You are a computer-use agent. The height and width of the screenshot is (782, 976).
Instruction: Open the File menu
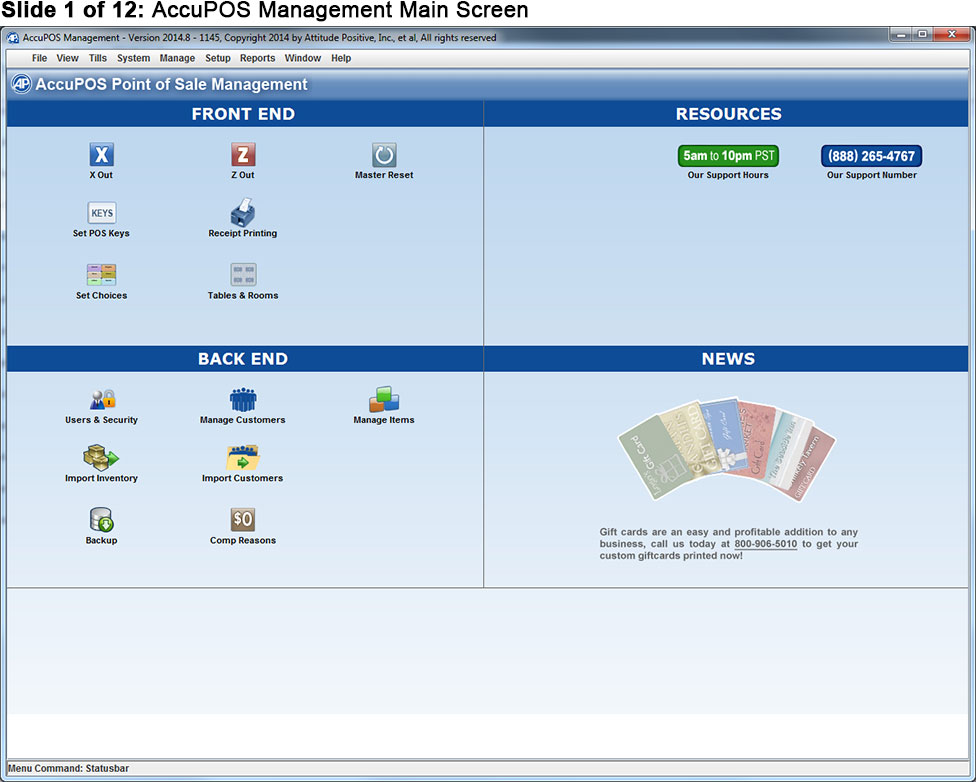(39, 58)
